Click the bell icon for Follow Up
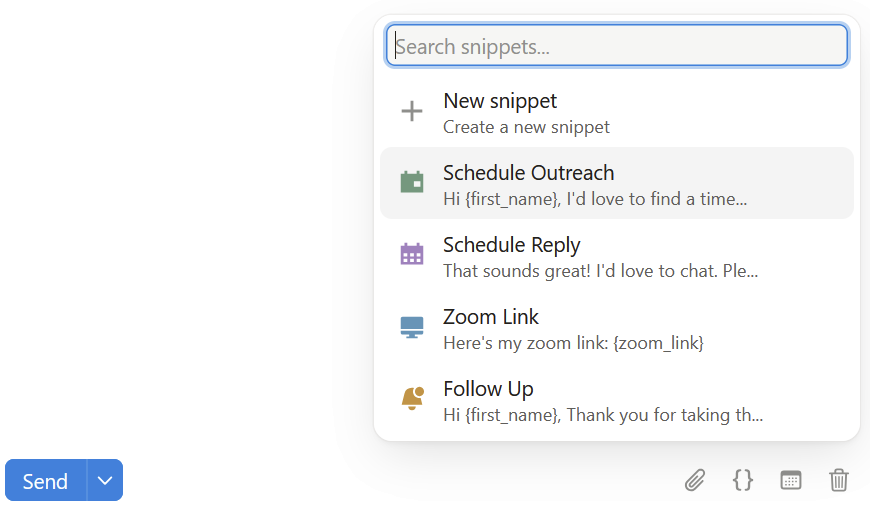This screenshot has height=506, width=870. point(413,398)
